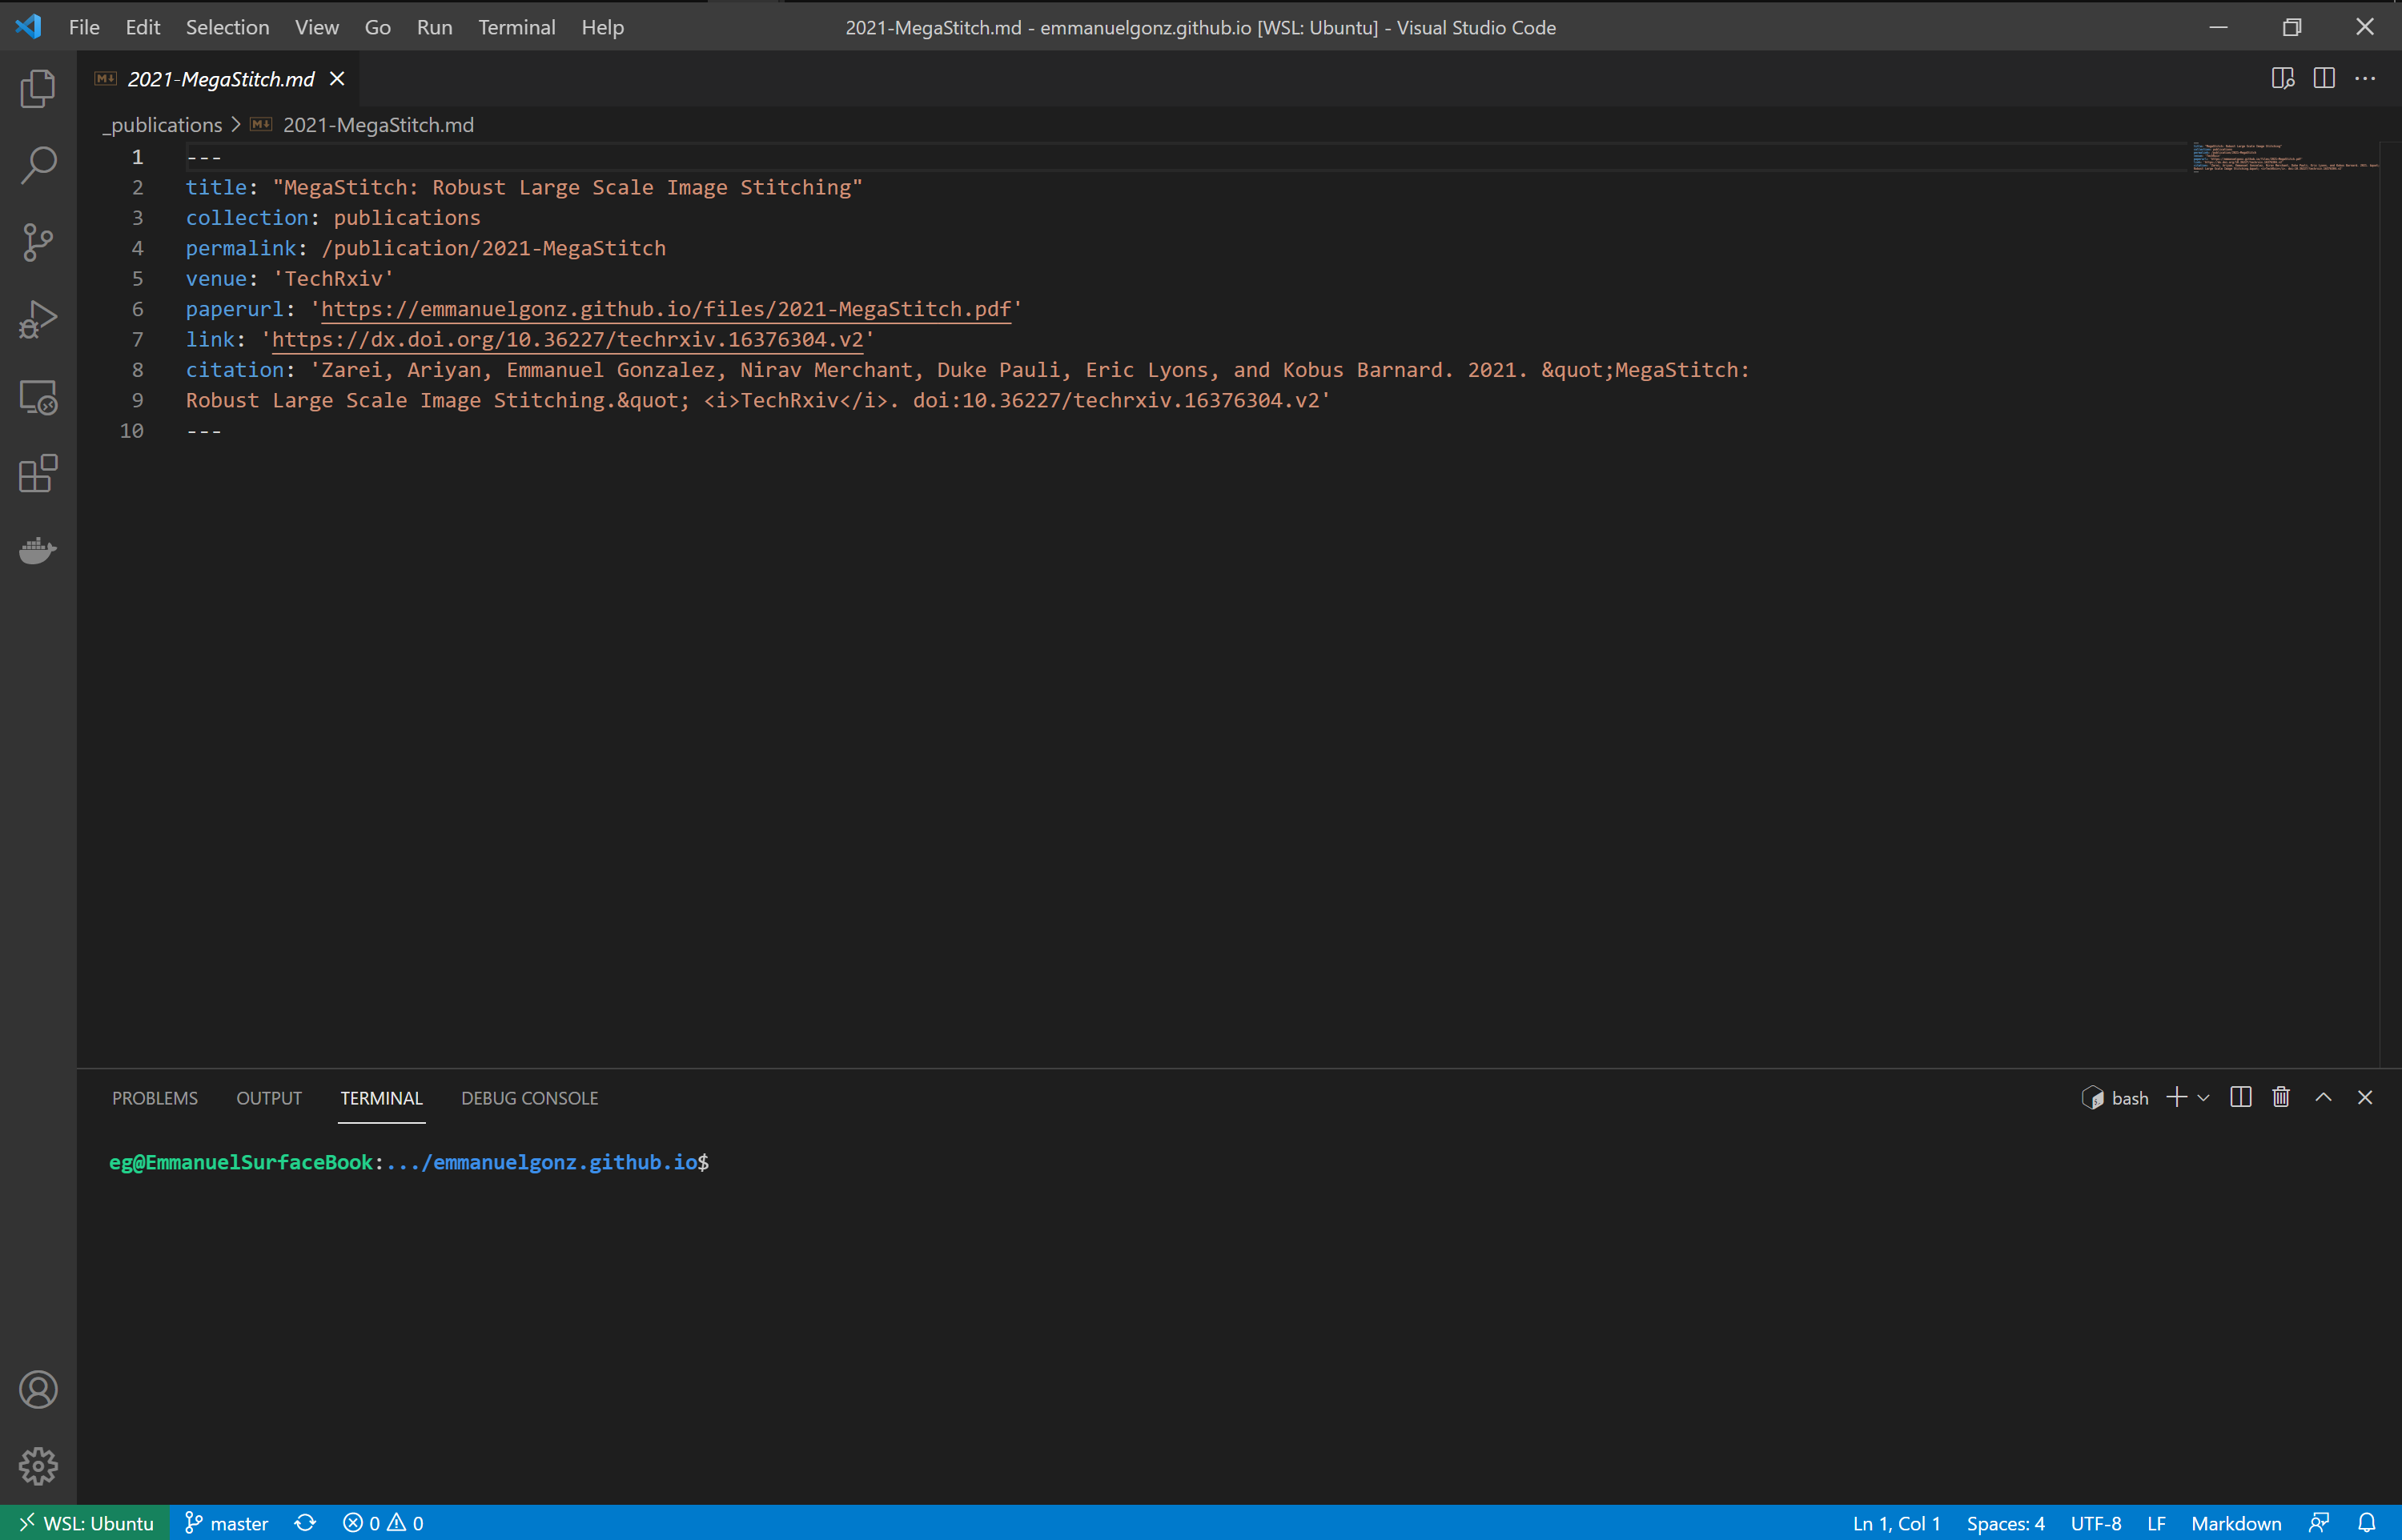Maximize the terminal panel size
Screen dimensions: 2402x1540
click(2323, 1098)
